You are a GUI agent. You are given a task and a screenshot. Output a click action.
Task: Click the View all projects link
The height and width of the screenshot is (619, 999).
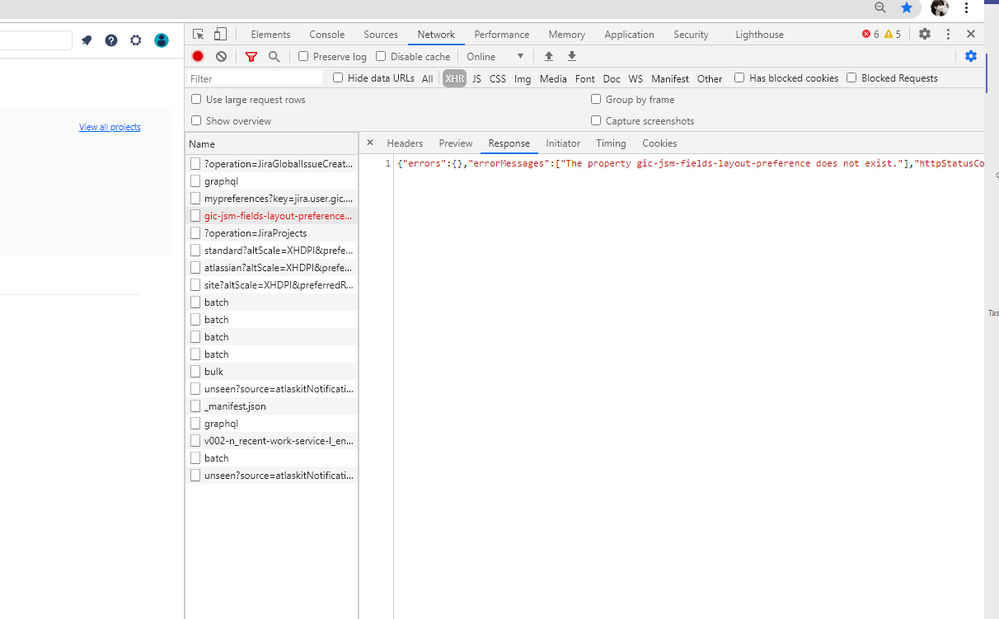[110, 127]
